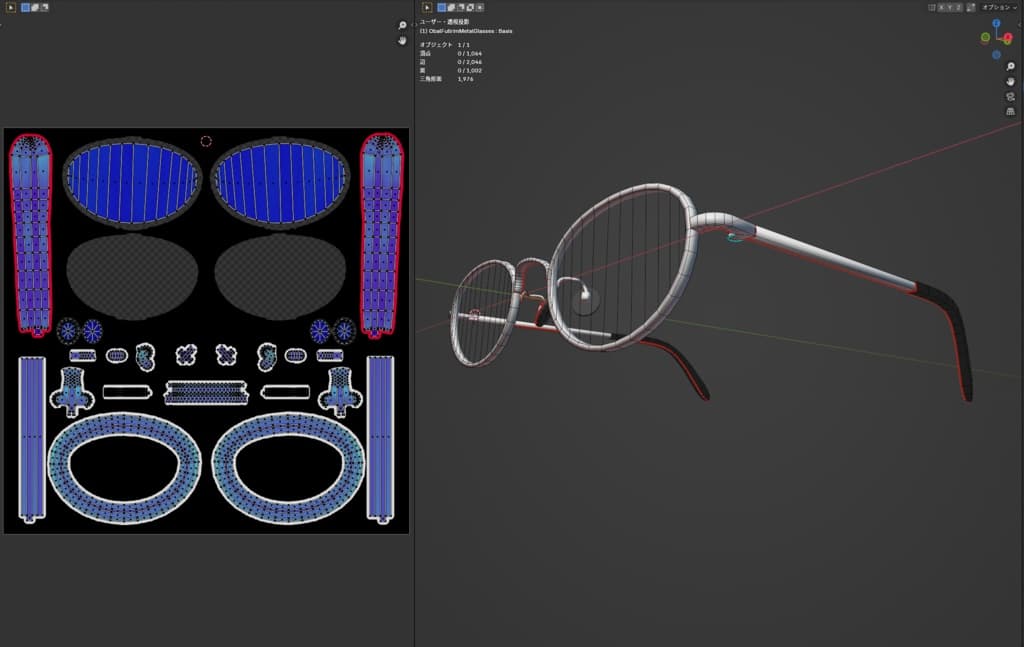The height and width of the screenshot is (647, 1024).
Task: Toggle the Y mirror axis button
Action: (x=951, y=7)
